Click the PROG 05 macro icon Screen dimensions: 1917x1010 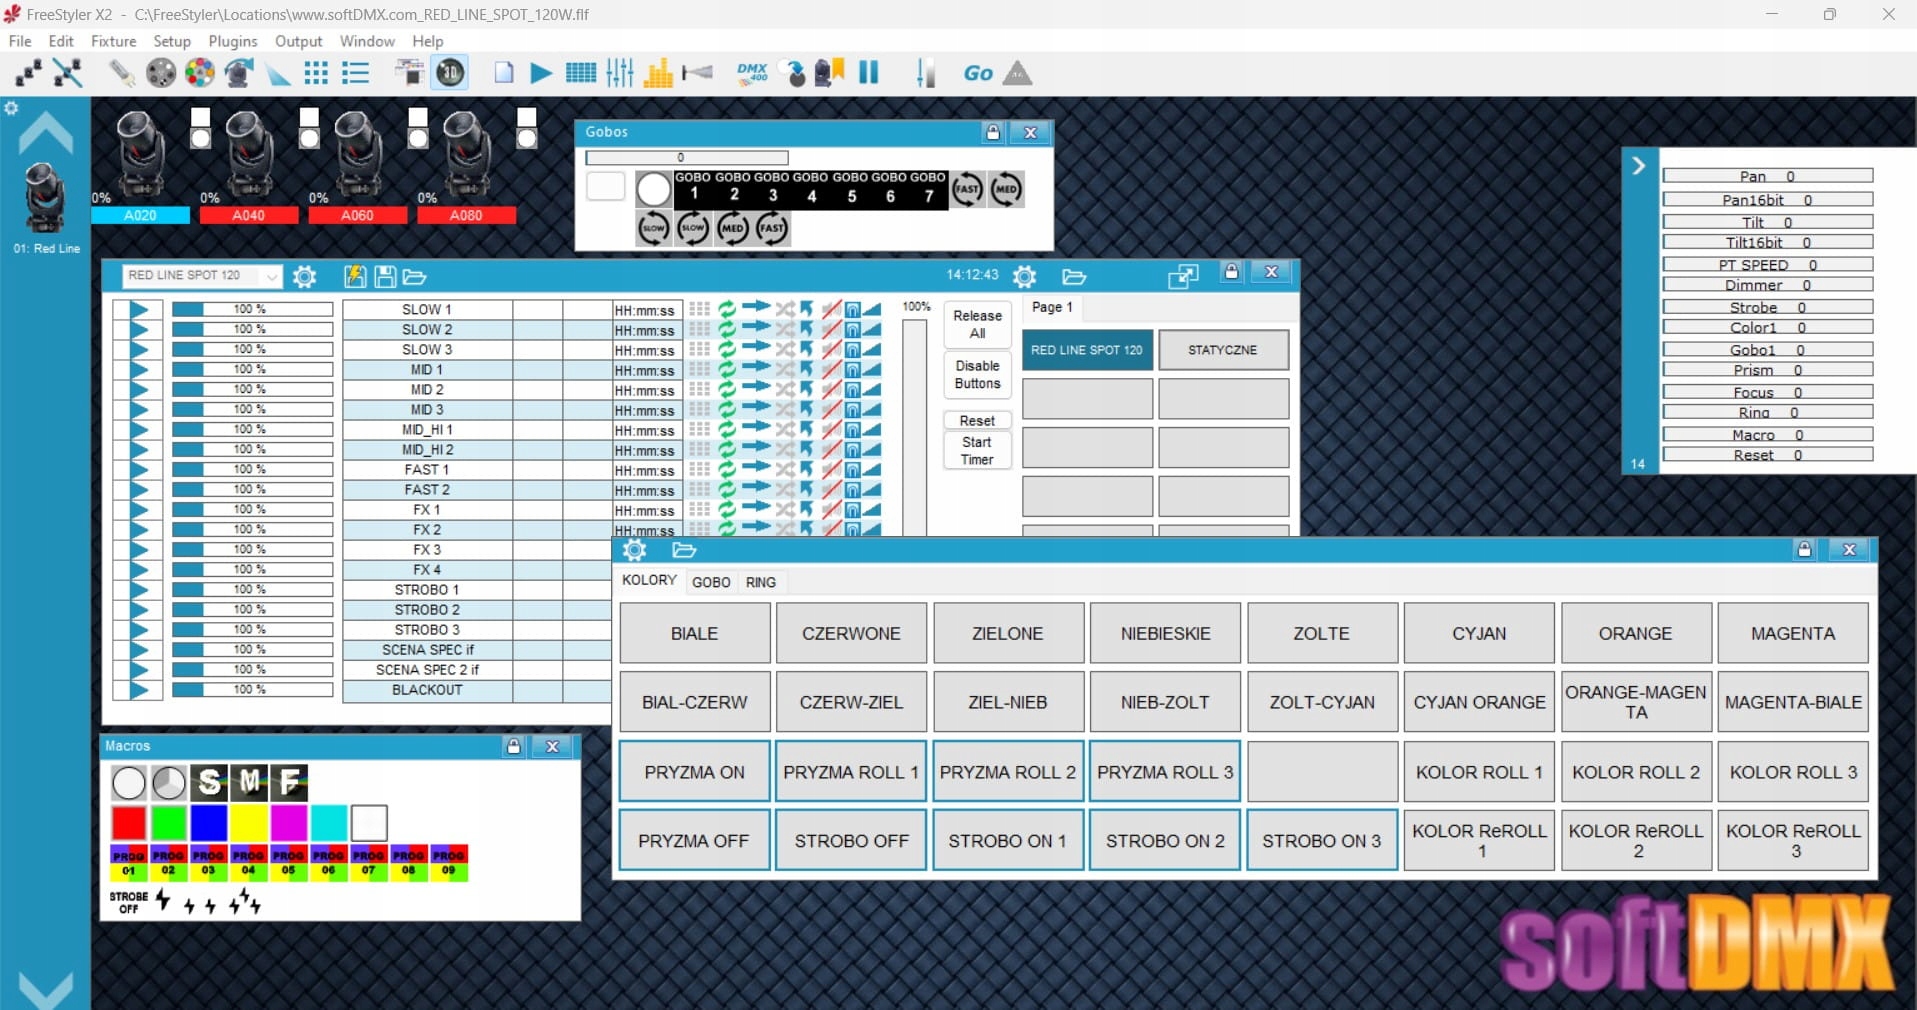click(x=288, y=863)
